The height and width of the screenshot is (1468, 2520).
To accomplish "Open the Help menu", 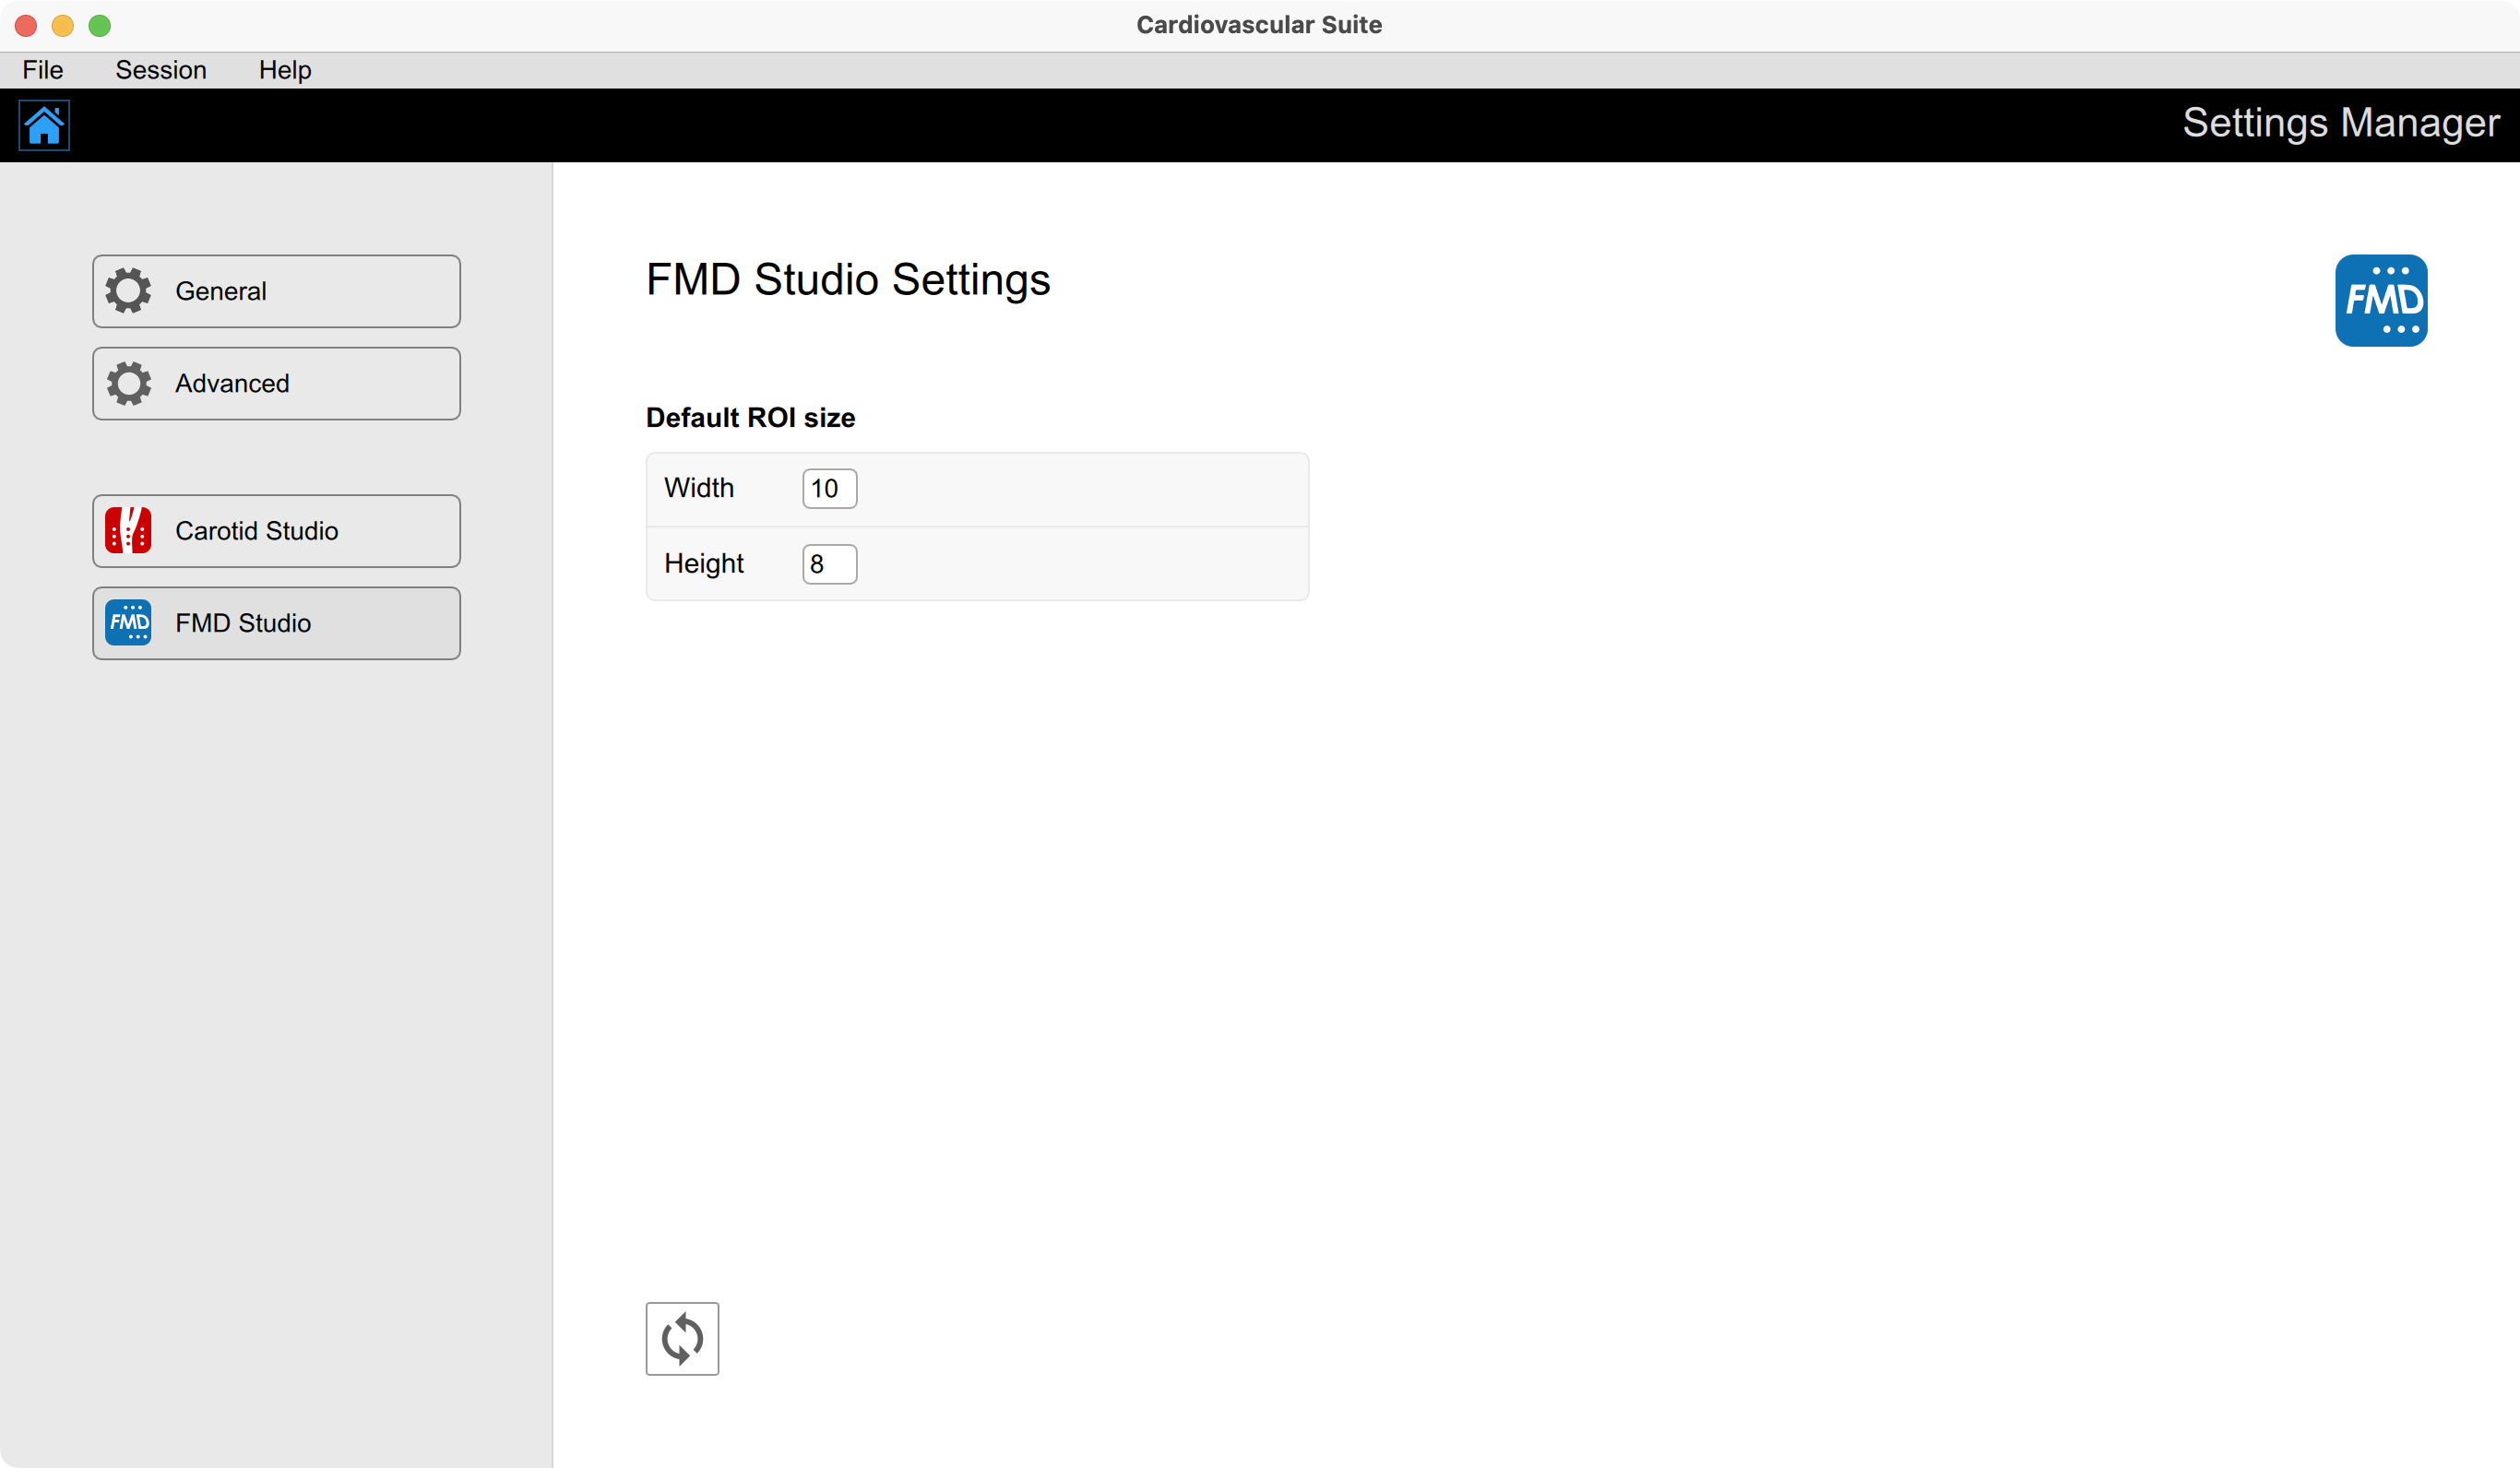I will 285,69.
